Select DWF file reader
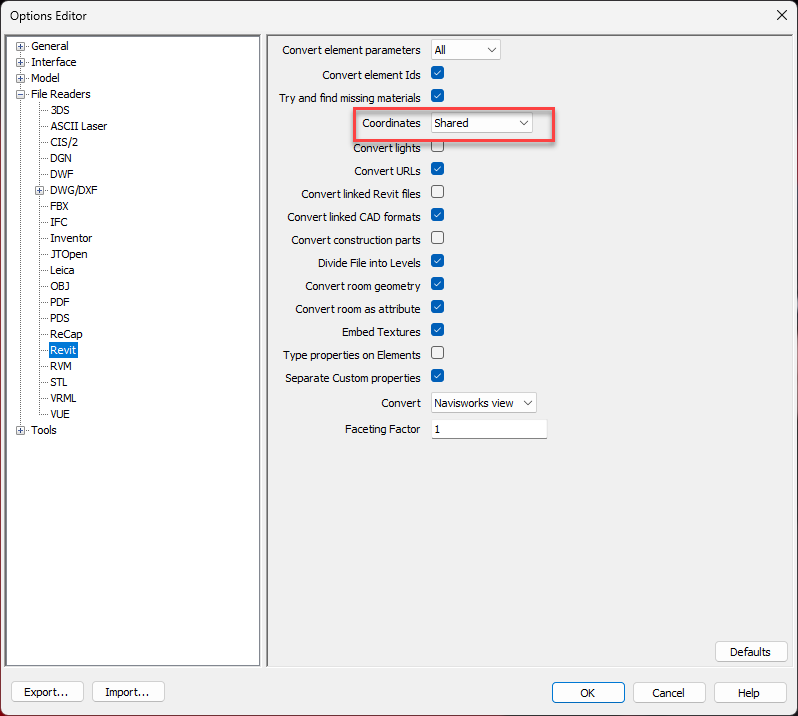Viewport: 798px width, 716px height. (x=62, y=175)
